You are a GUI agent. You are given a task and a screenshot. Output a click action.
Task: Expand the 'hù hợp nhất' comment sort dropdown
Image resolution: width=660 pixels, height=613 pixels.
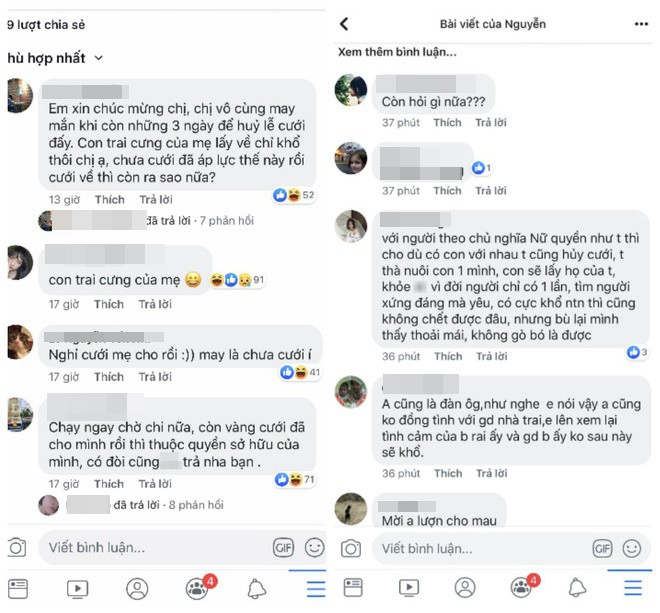(x=55, y=58)
